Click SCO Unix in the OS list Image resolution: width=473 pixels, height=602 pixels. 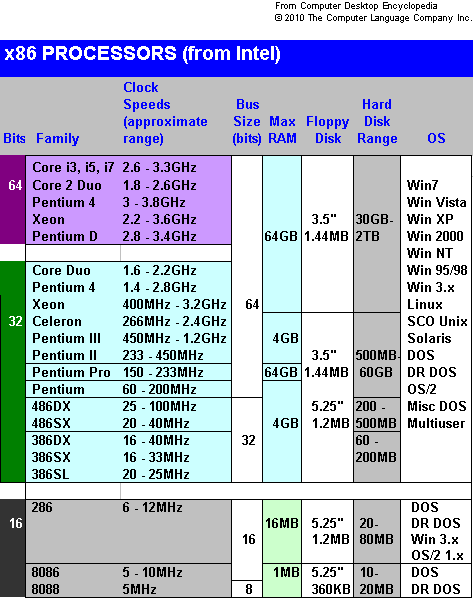[x=437, y=321]
